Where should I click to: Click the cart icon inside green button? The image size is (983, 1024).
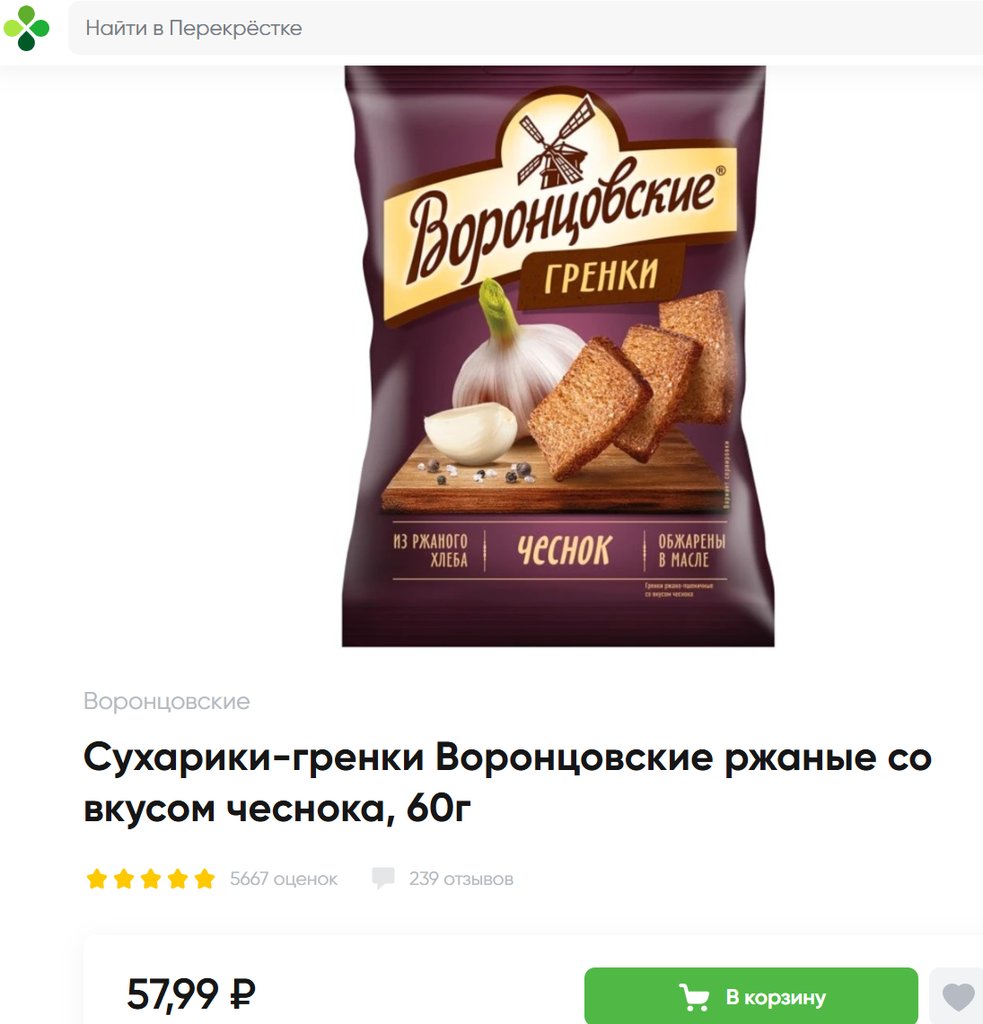pyautogui.click(x=694, y=997)
